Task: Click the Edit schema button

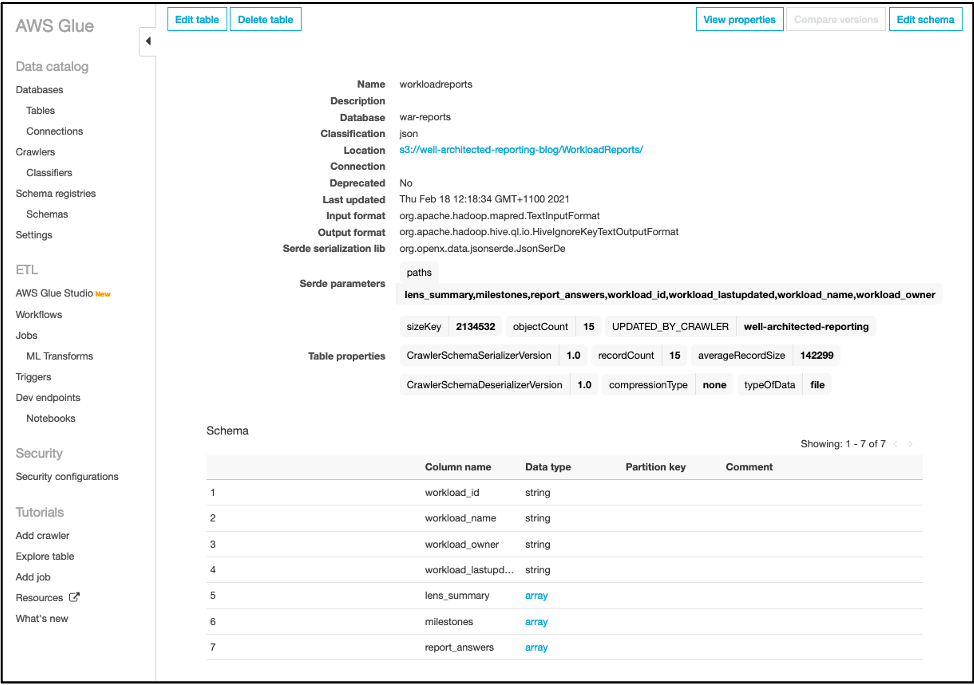Action: (925, 18)
